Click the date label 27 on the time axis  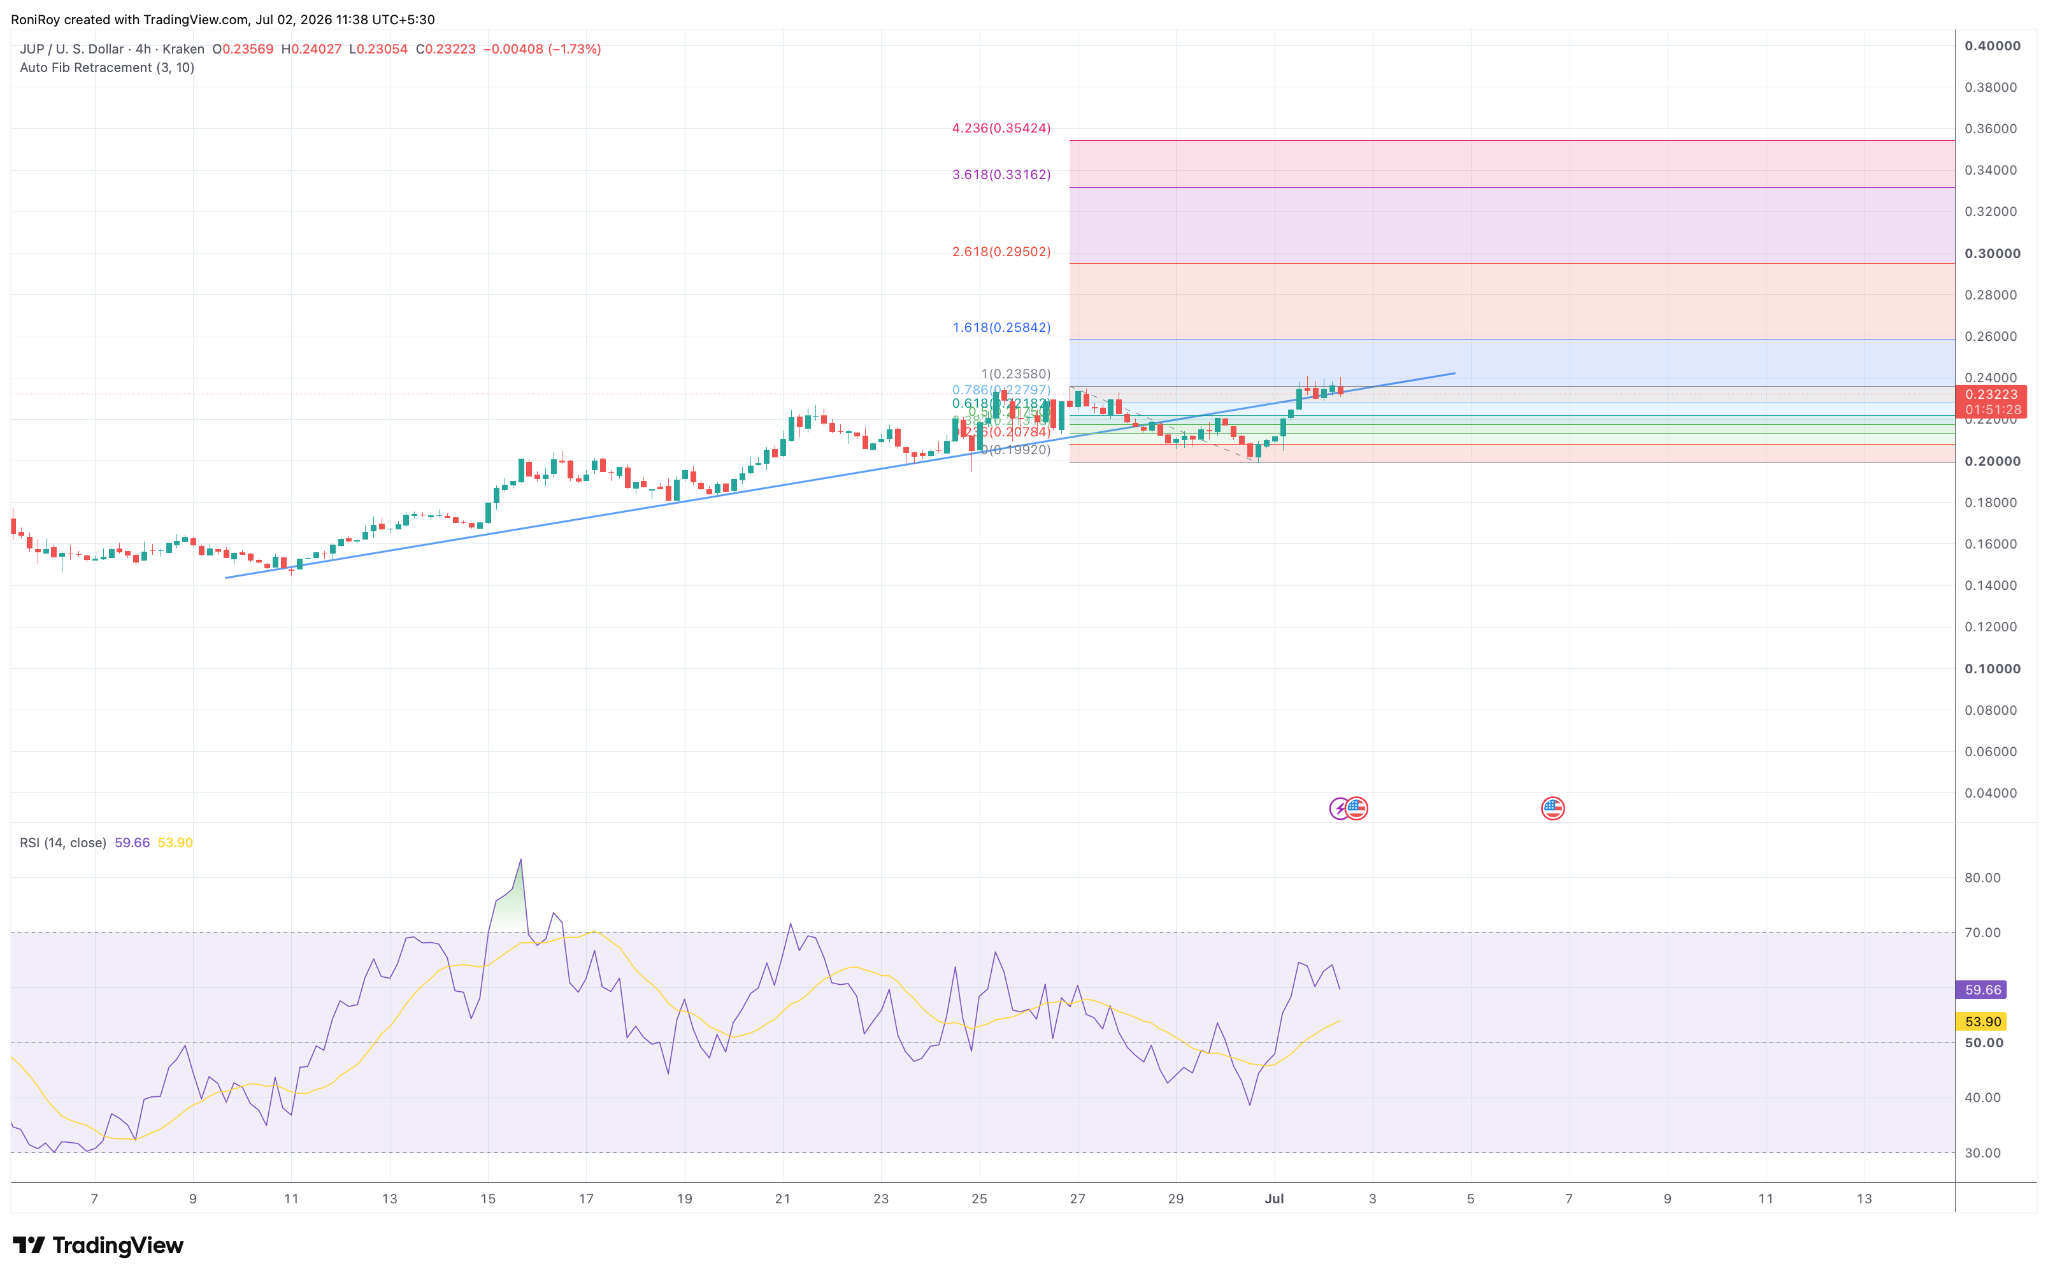pos(1077,1198)
